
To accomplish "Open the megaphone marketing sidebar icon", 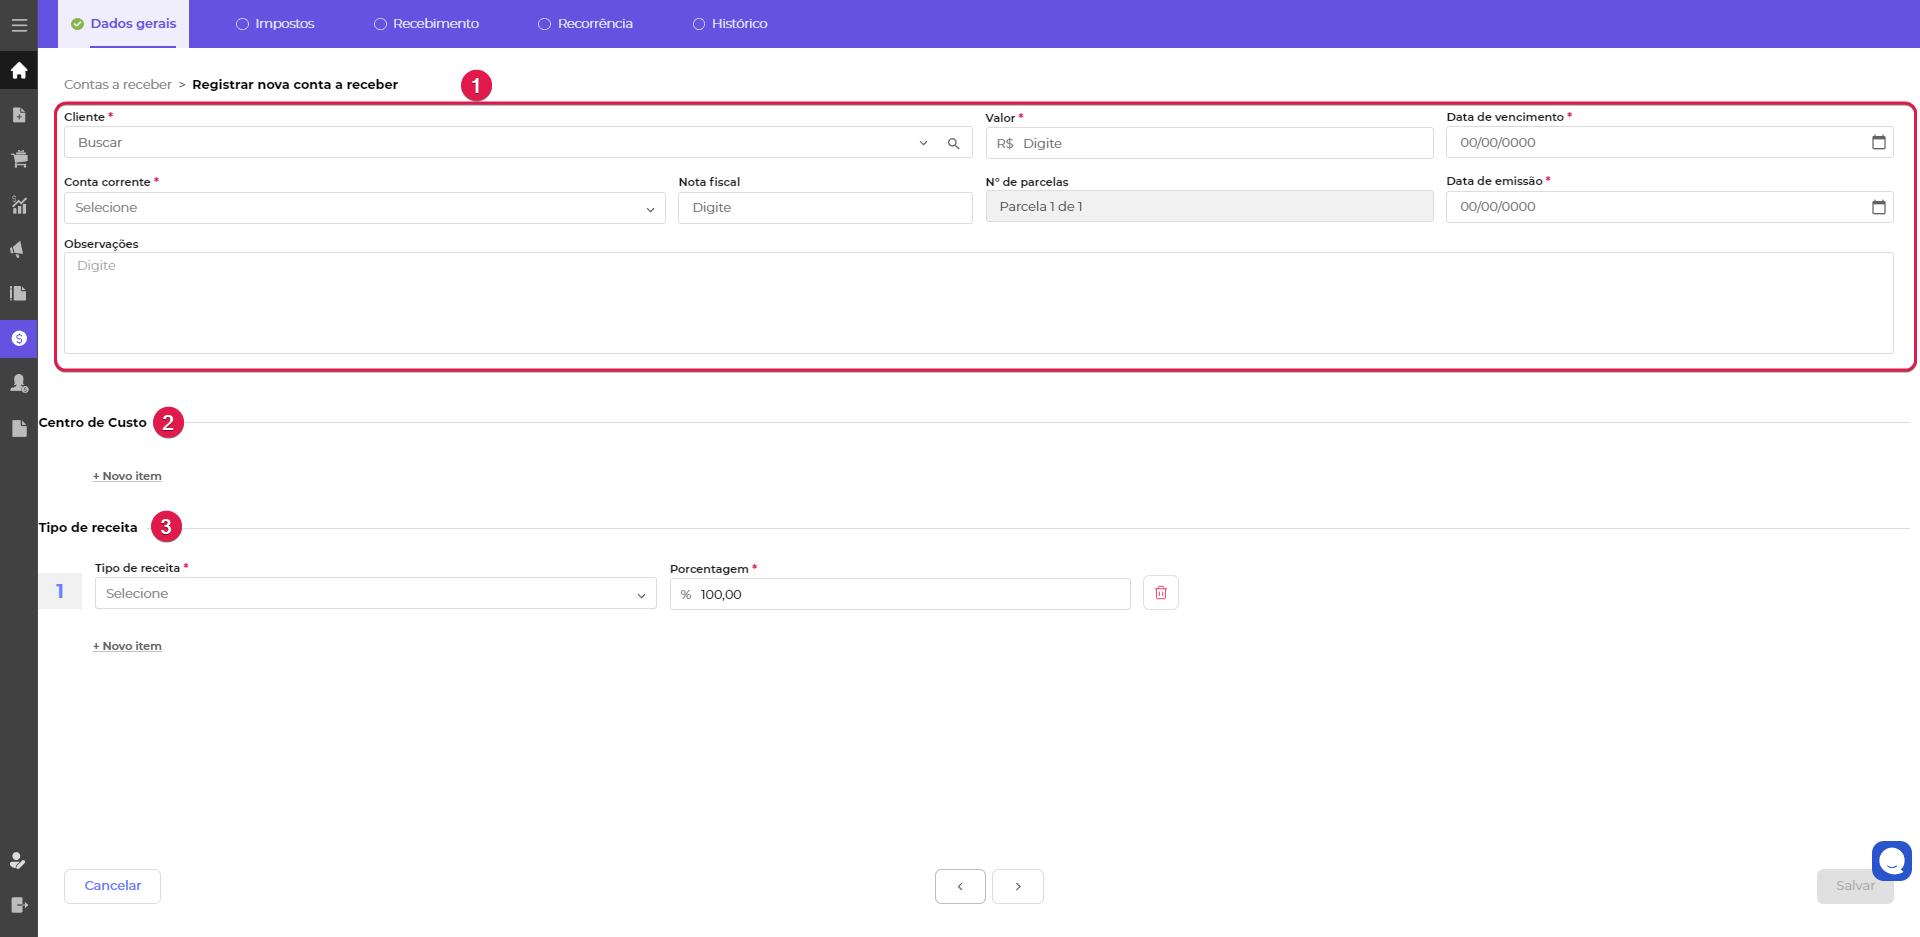I will point(19,249).
